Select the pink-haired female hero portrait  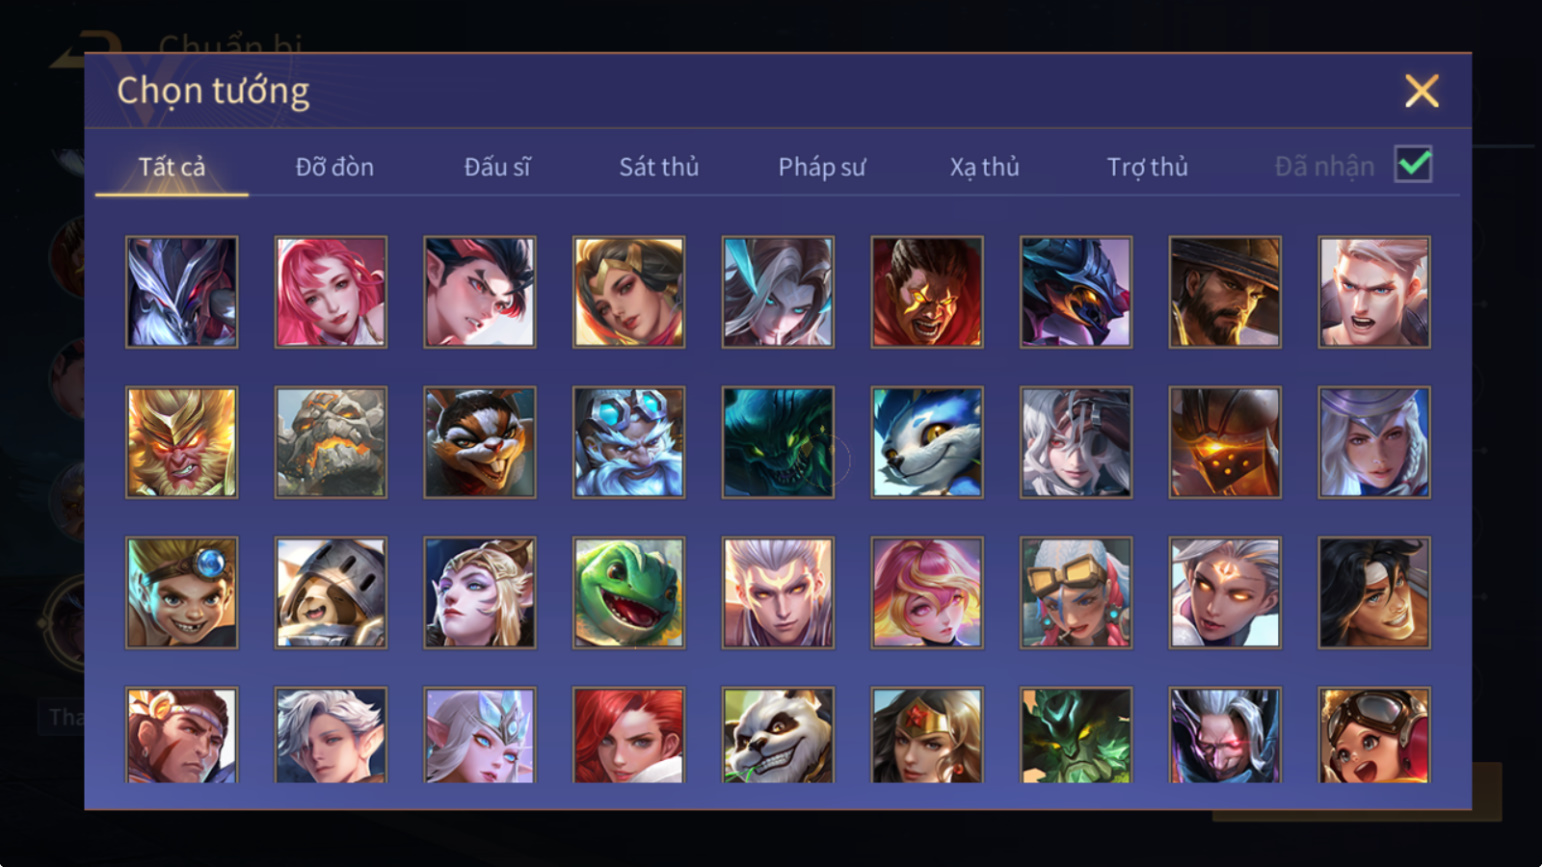click(x=330, y=292)
